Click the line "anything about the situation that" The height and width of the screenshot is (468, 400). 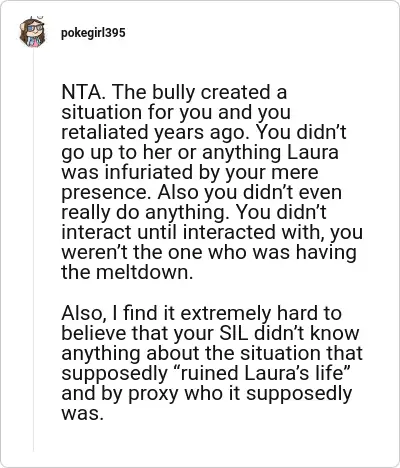point(212,353)
